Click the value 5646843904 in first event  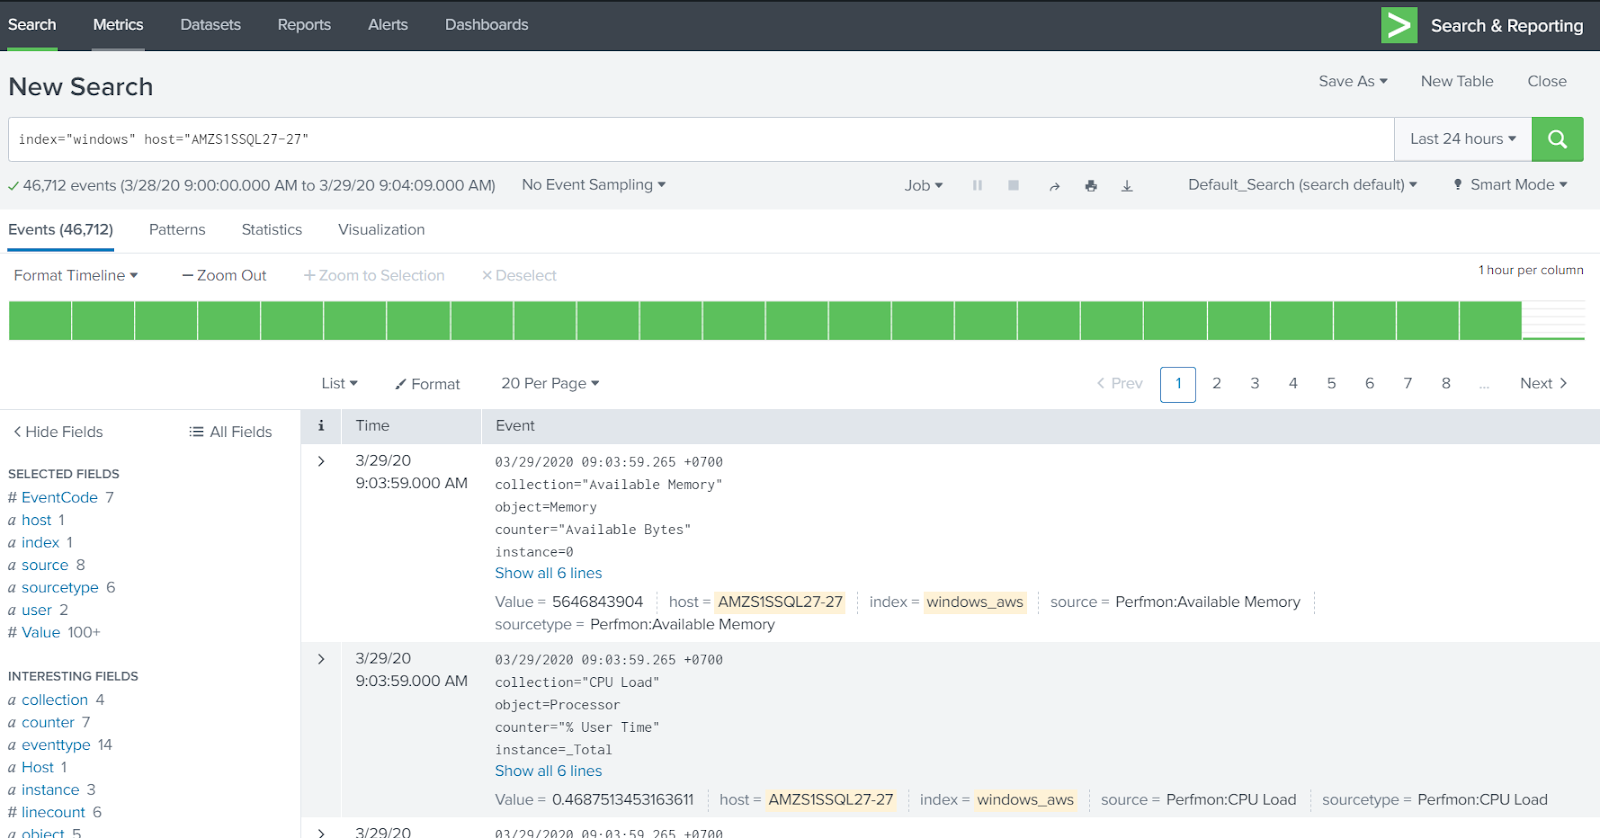tap(597, 602)
